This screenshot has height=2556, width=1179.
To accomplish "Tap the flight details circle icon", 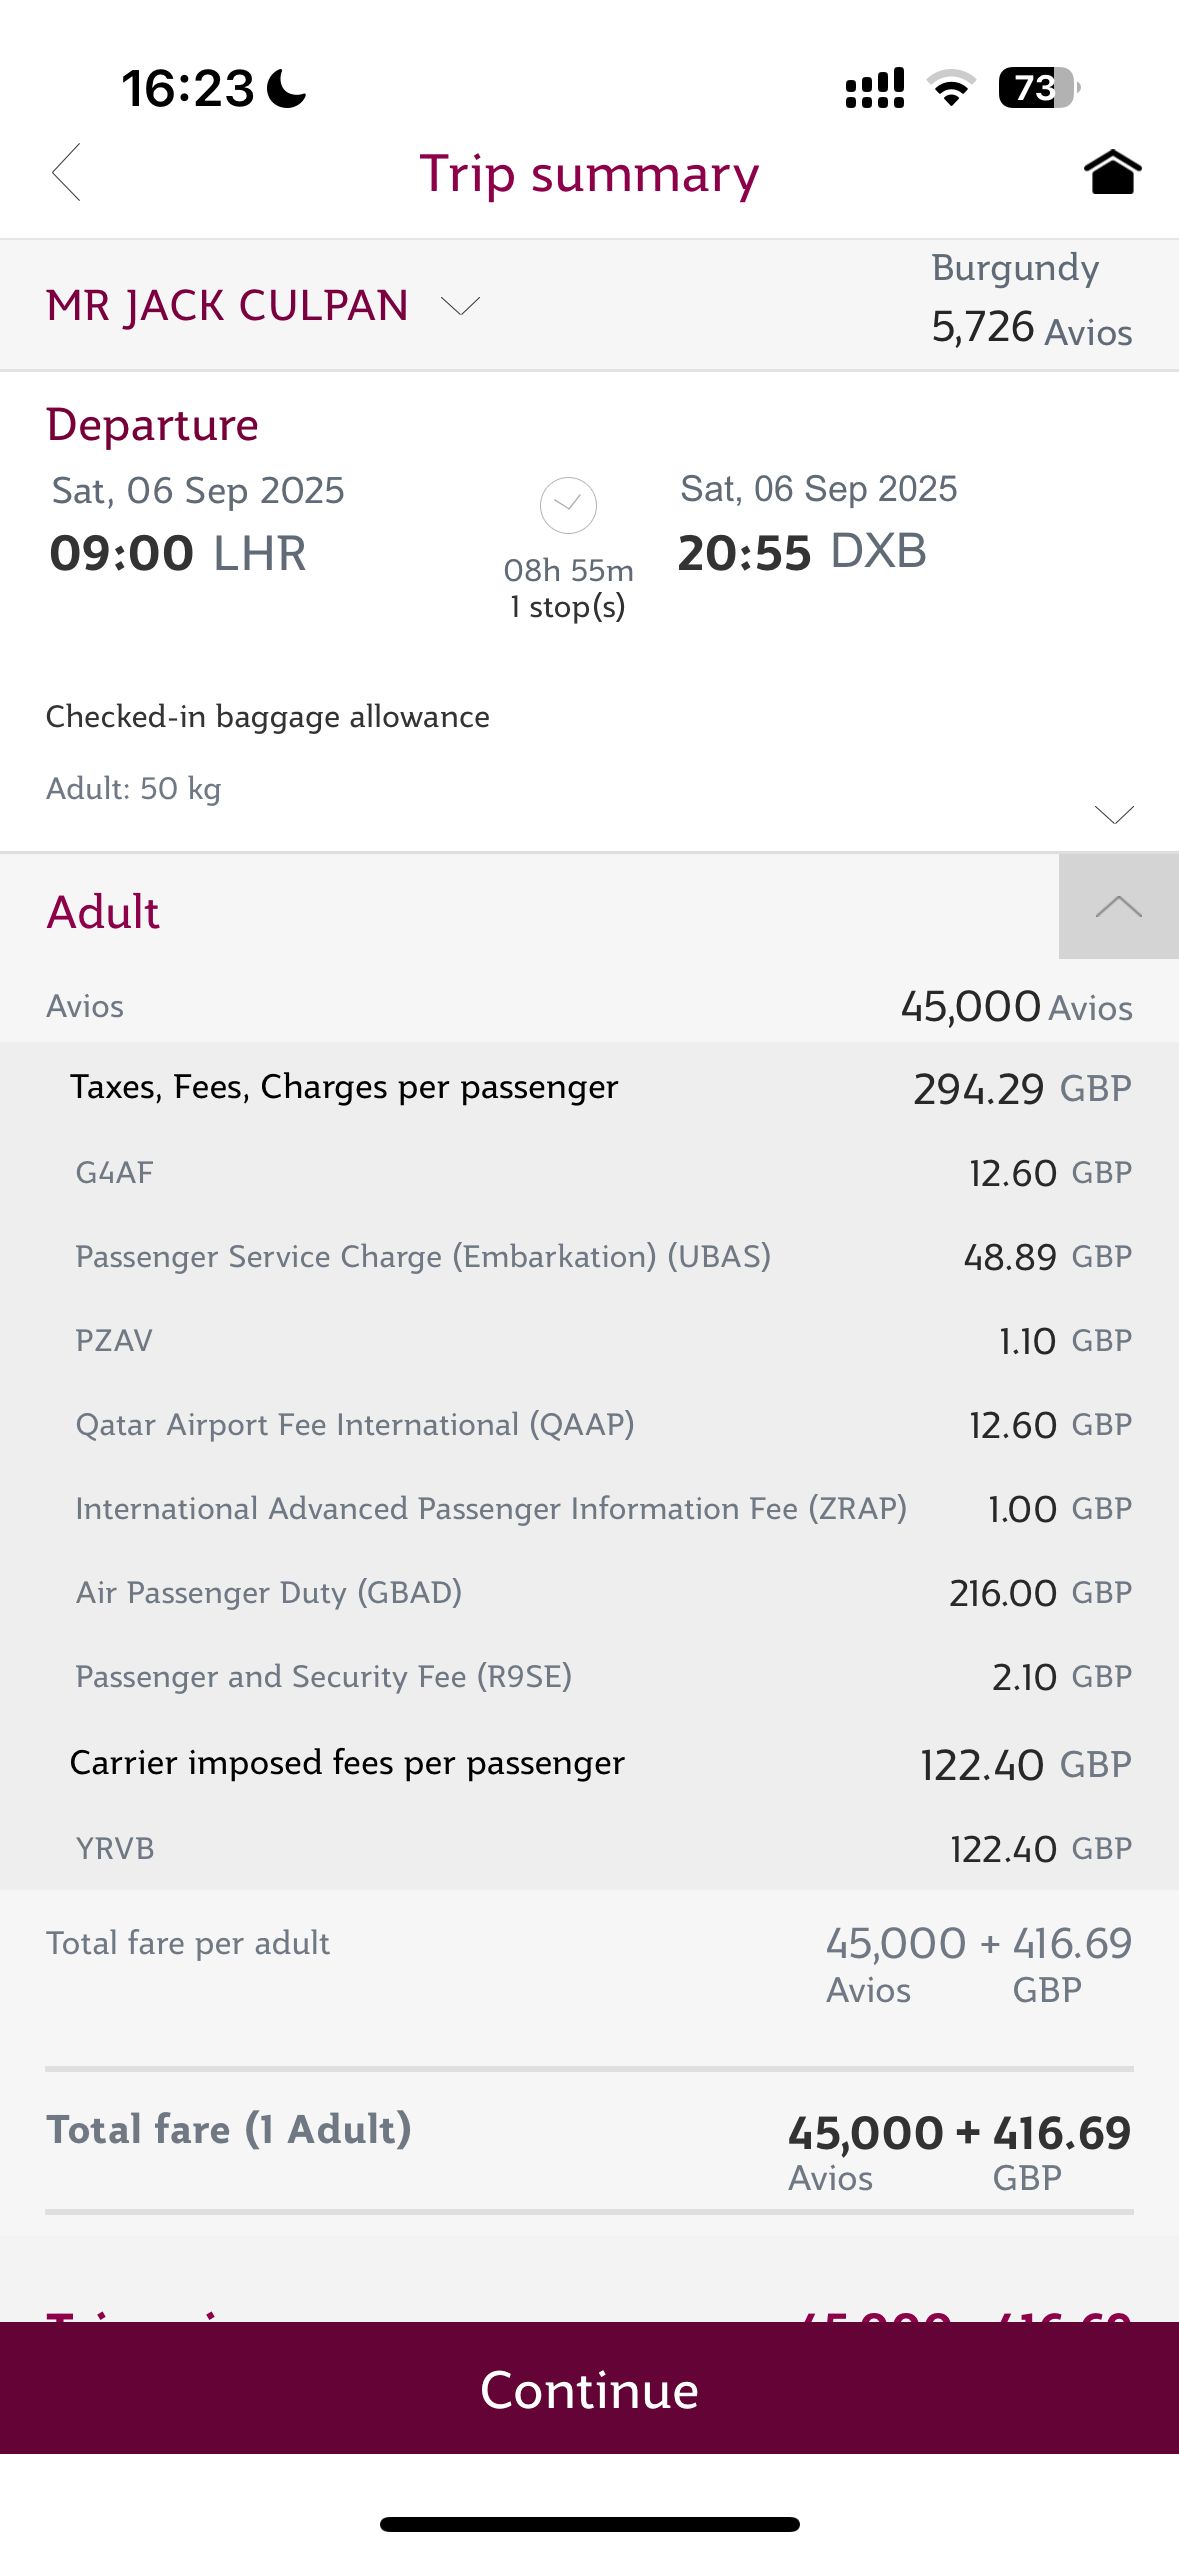I will 568,505.
